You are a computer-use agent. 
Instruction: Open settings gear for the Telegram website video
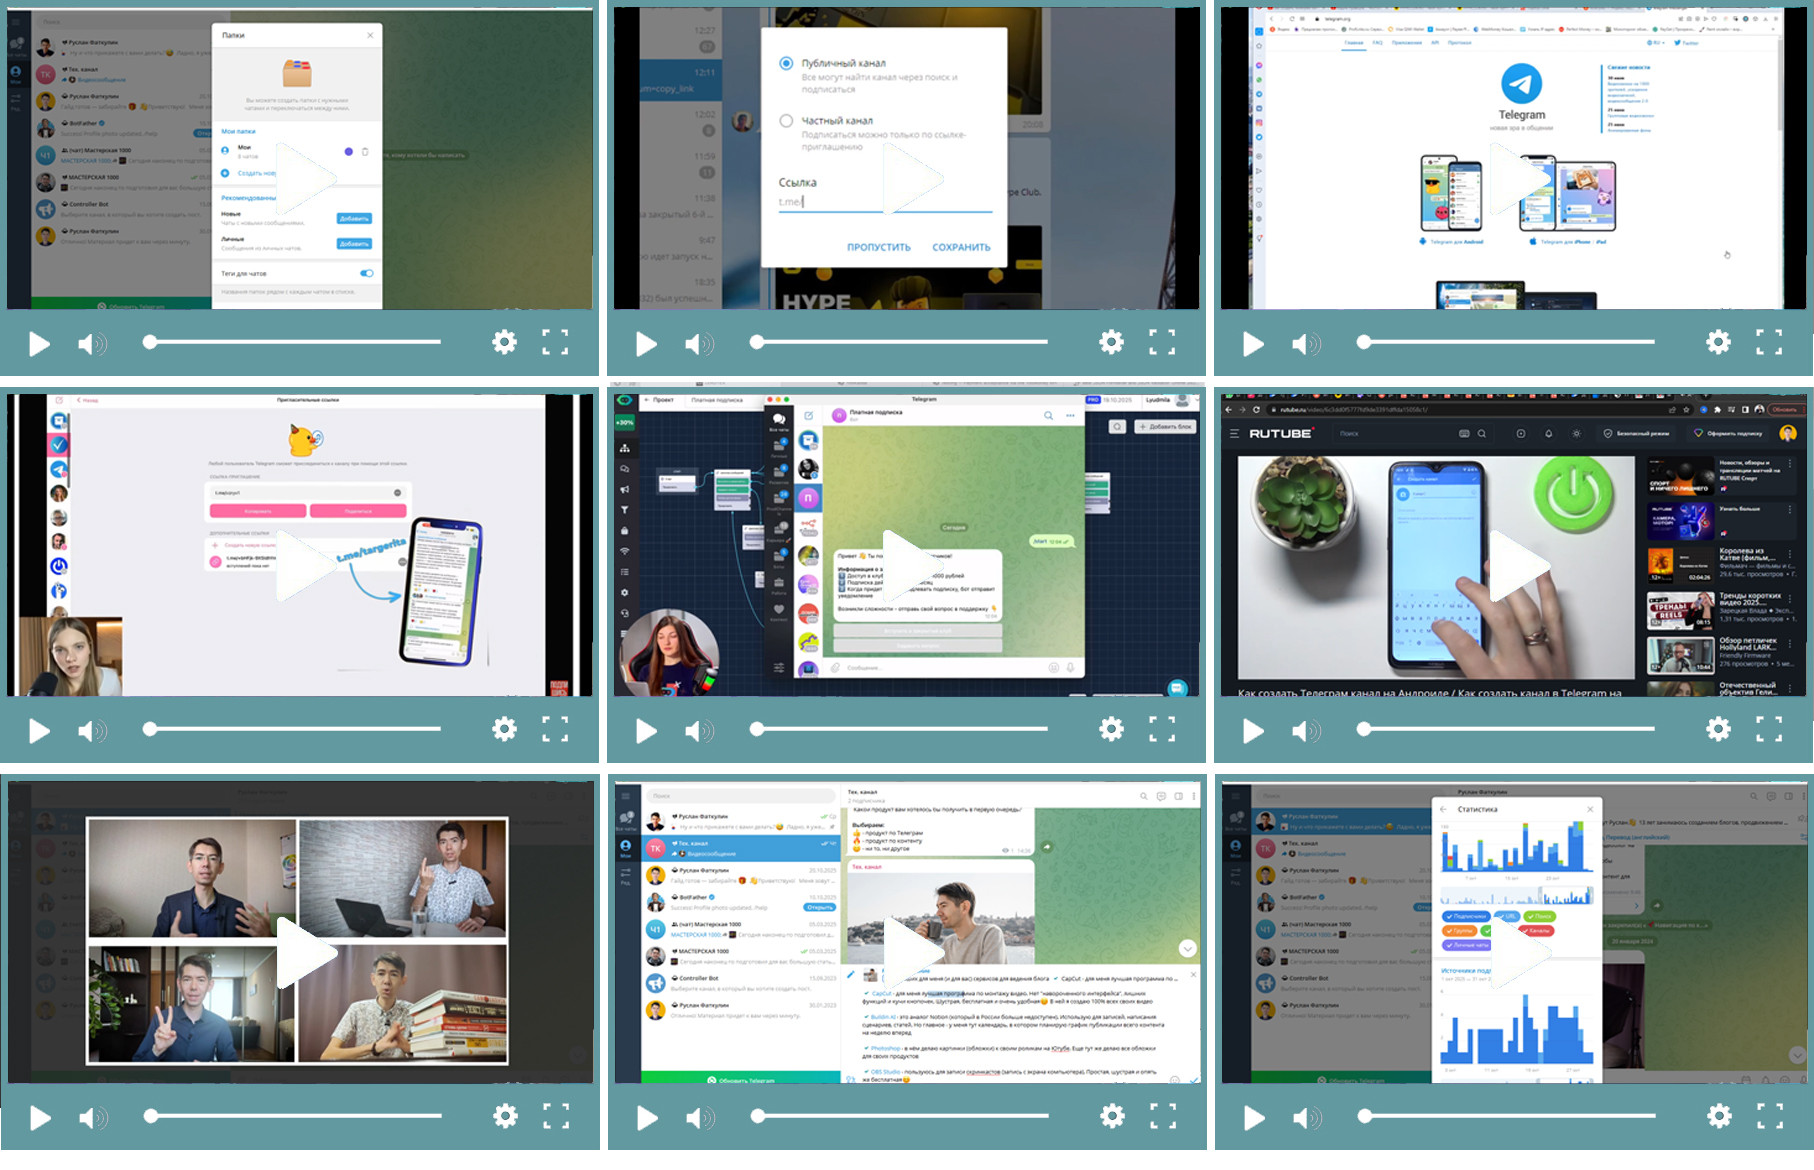coord(1718,342)
